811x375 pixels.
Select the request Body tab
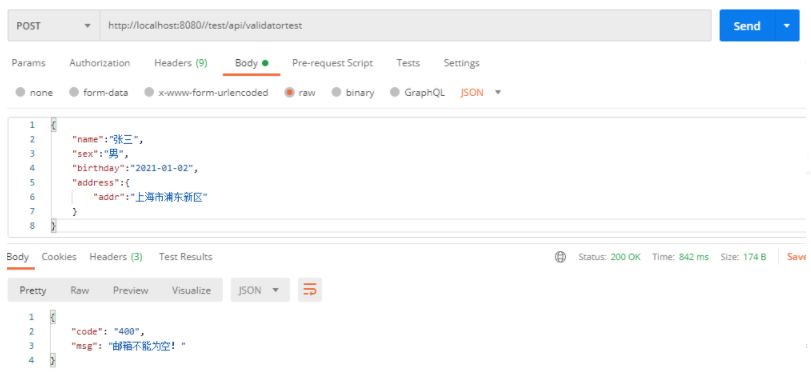tap(251, 63)
